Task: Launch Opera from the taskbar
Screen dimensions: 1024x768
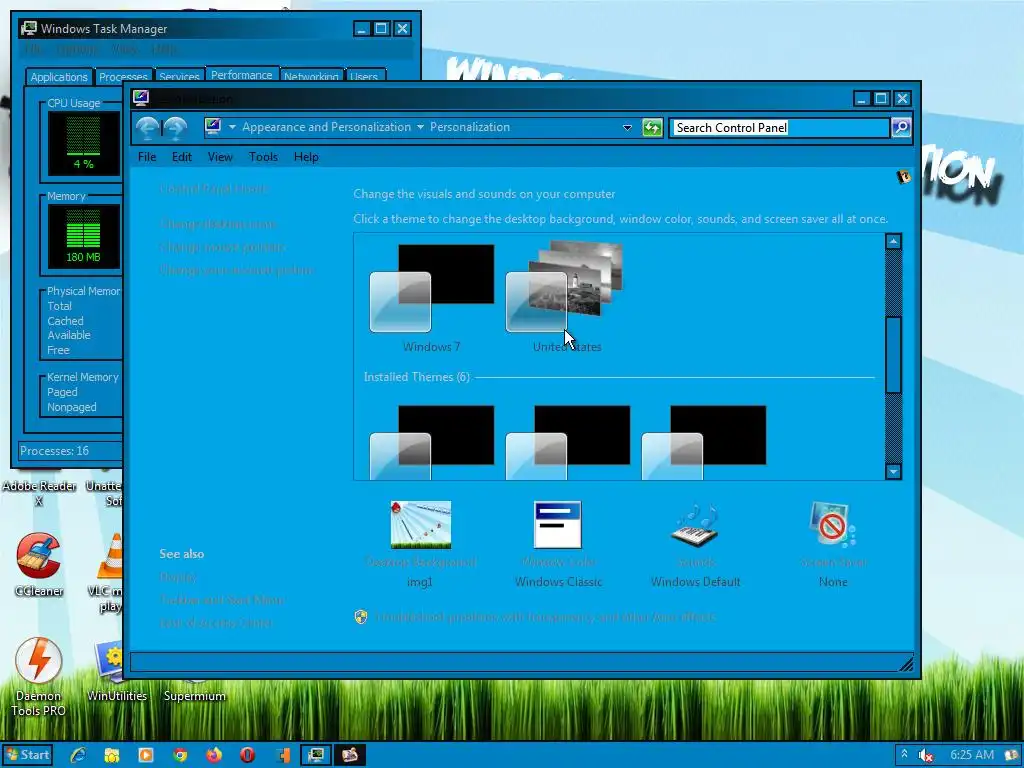Action: tap(248, 755)
